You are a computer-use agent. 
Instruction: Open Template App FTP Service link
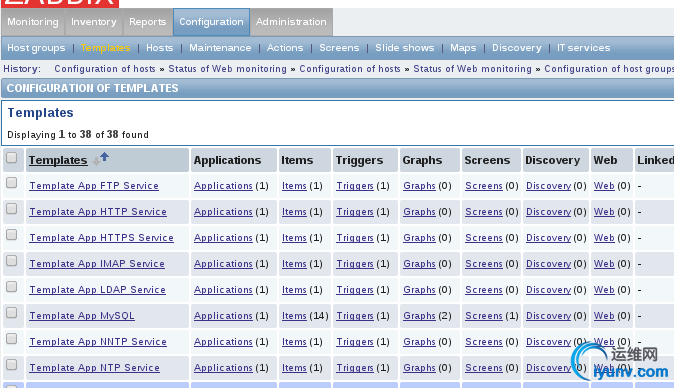click(x=94, y=186)
